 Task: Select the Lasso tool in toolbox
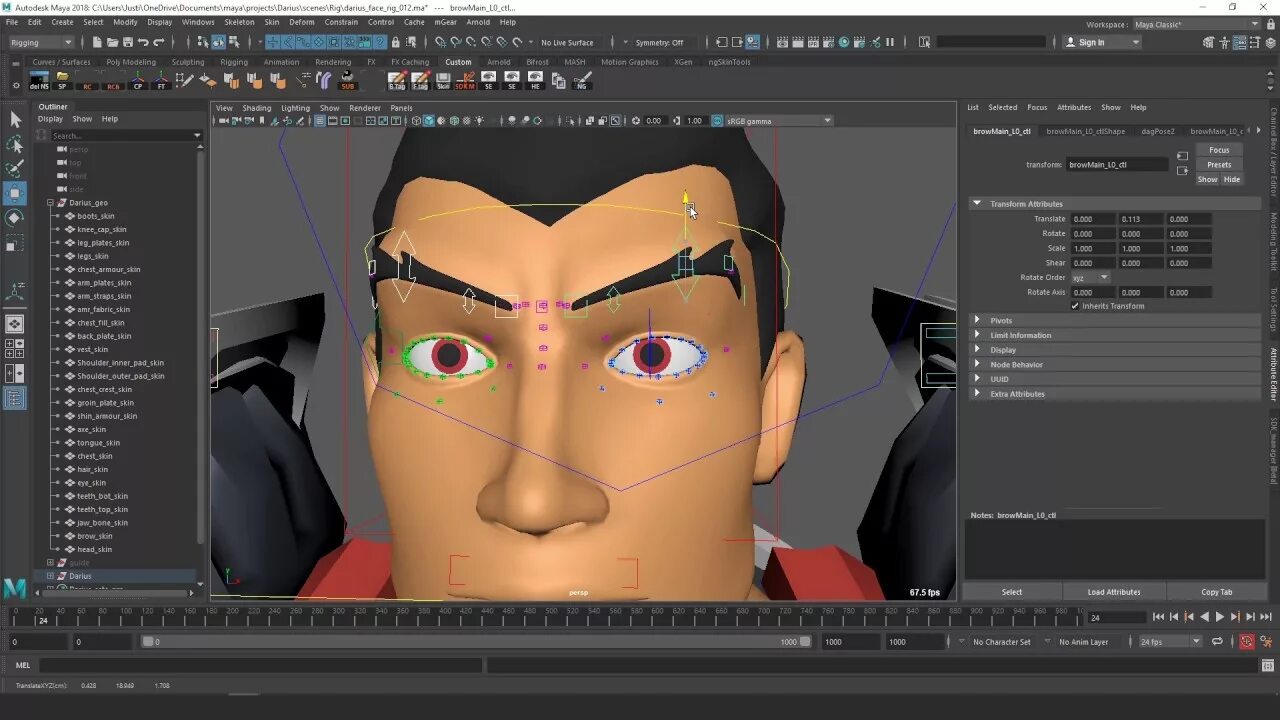pos(15,144)
